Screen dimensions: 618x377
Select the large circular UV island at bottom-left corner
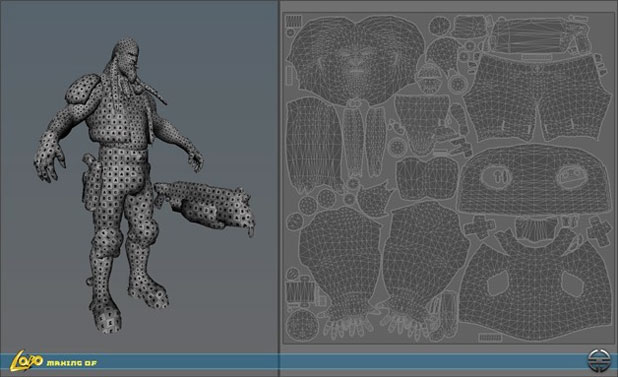click(x=303, y=326)
